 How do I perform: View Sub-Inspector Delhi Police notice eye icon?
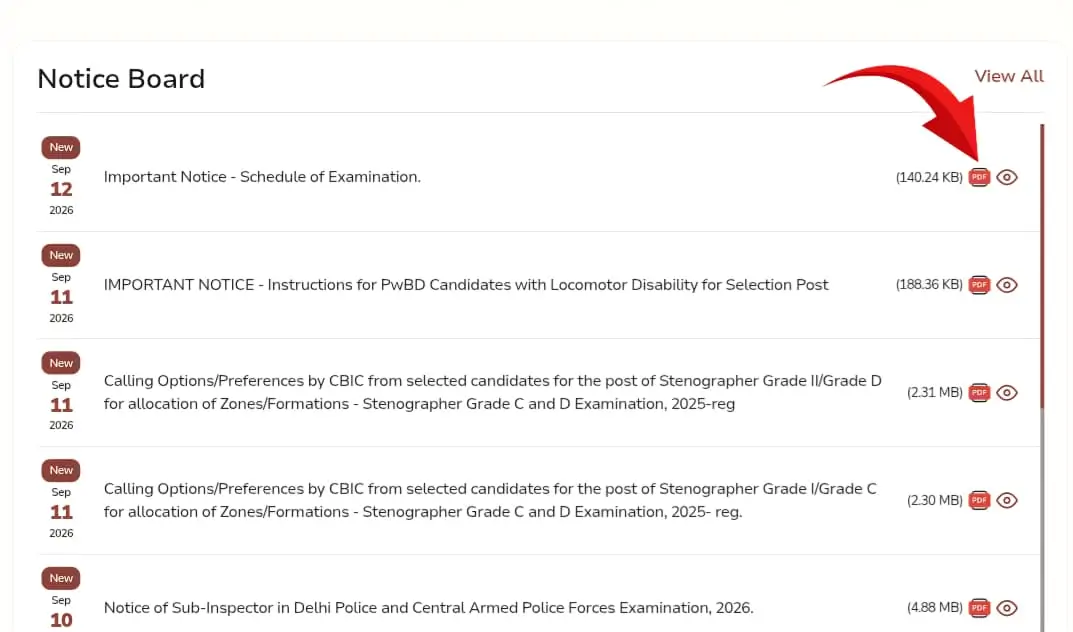point(1007,607)
